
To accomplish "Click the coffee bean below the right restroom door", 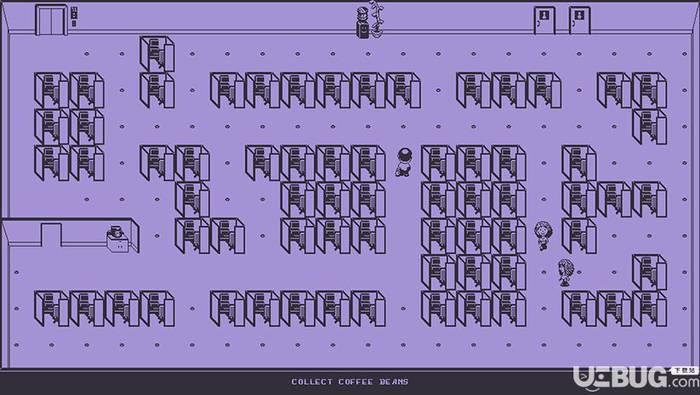I will [579, 54].
